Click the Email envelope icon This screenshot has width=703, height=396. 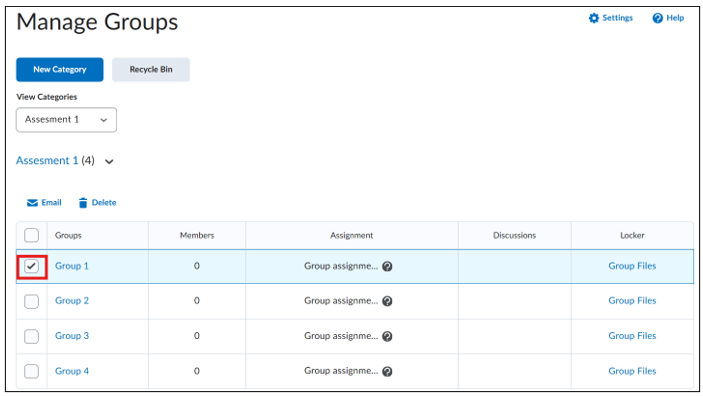32,203
